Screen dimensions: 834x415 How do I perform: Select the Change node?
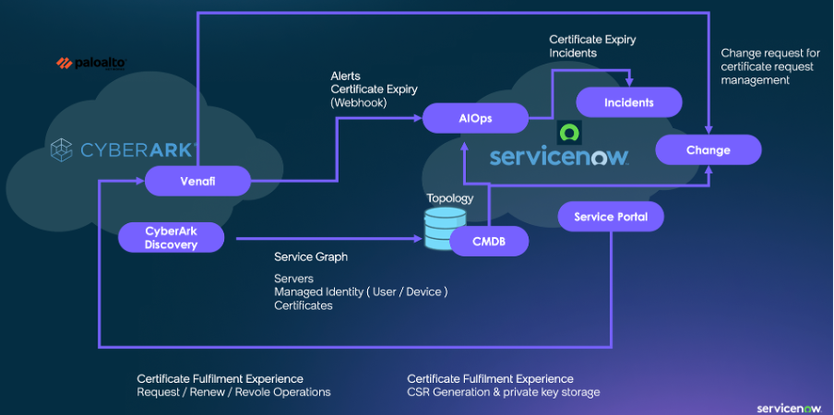708,150
